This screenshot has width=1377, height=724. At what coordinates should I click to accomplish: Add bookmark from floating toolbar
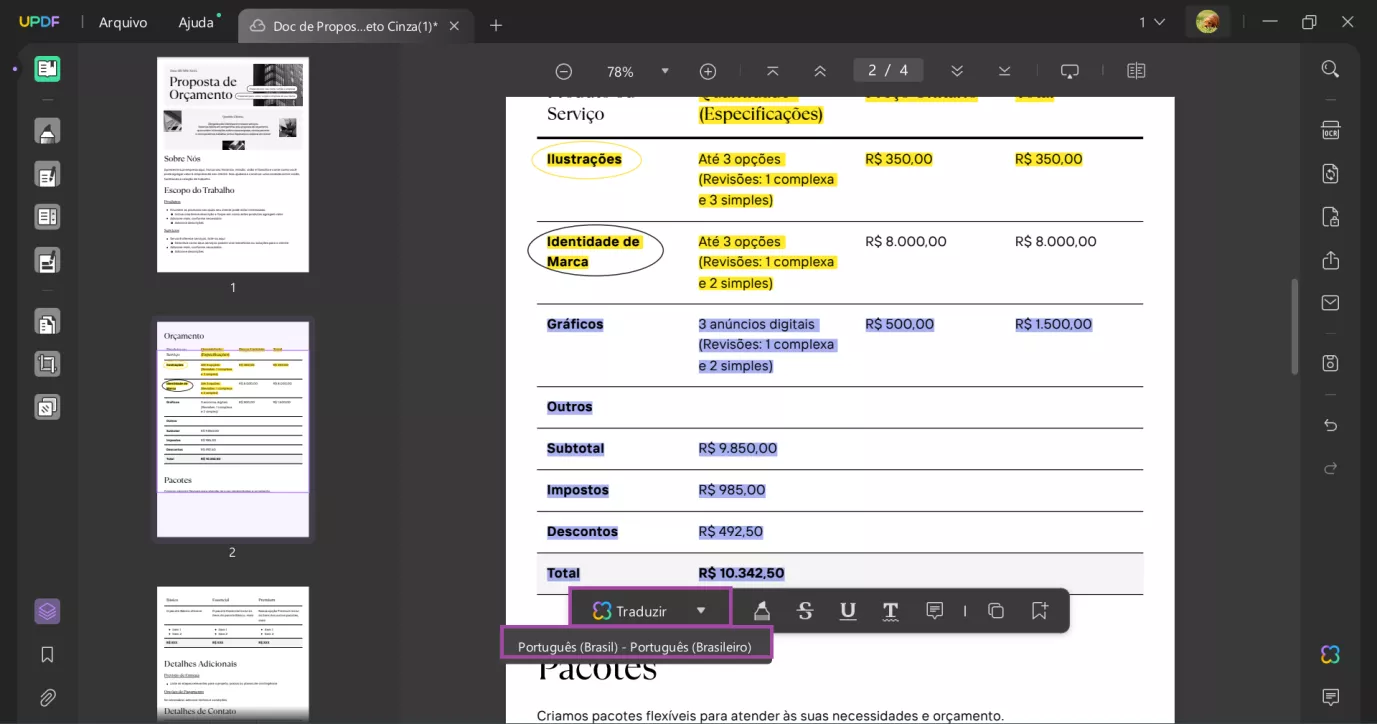click(1040, 611)
